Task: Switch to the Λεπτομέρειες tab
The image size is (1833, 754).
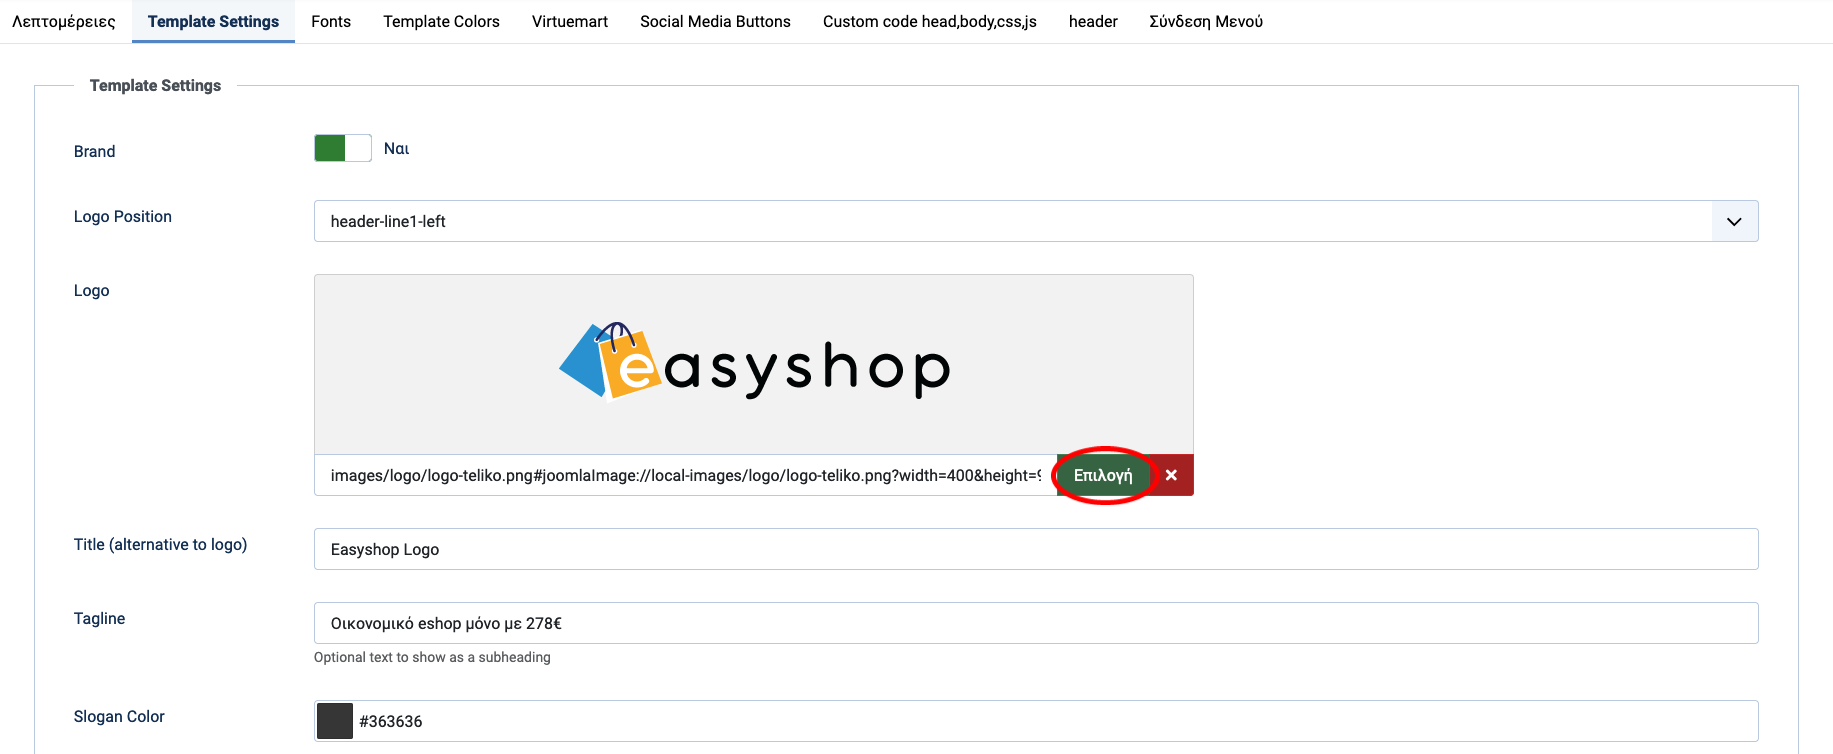Action: coord(64,21)
